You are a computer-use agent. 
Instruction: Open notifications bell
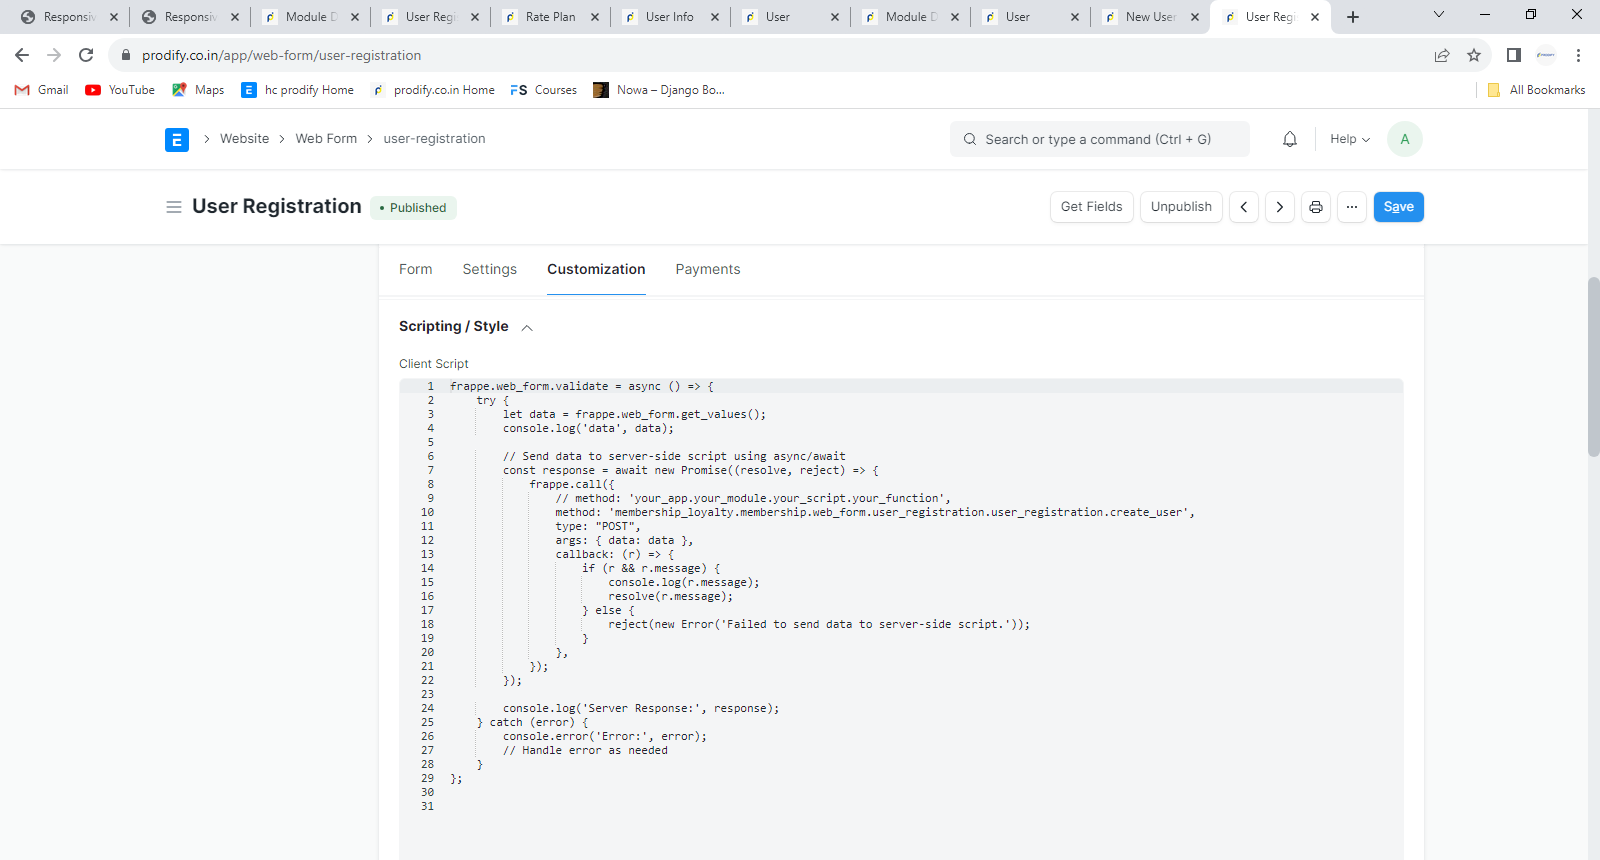1290,139
